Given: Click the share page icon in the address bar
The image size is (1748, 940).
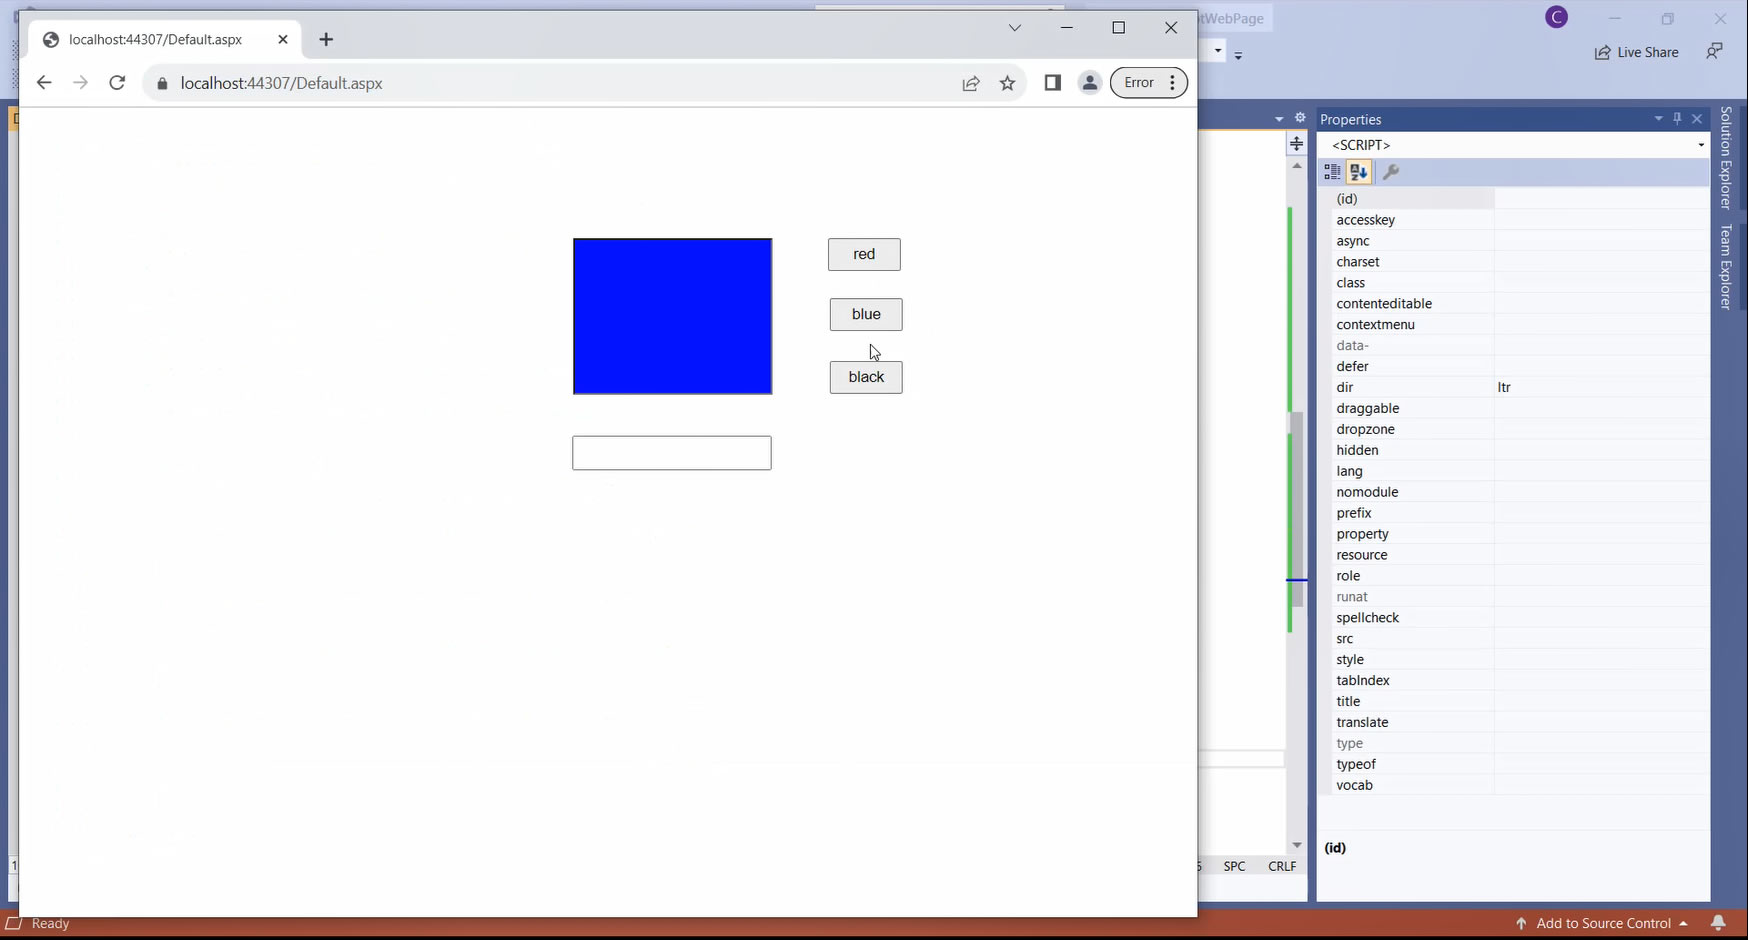Looking at the screenshot, I should (971, 83).
